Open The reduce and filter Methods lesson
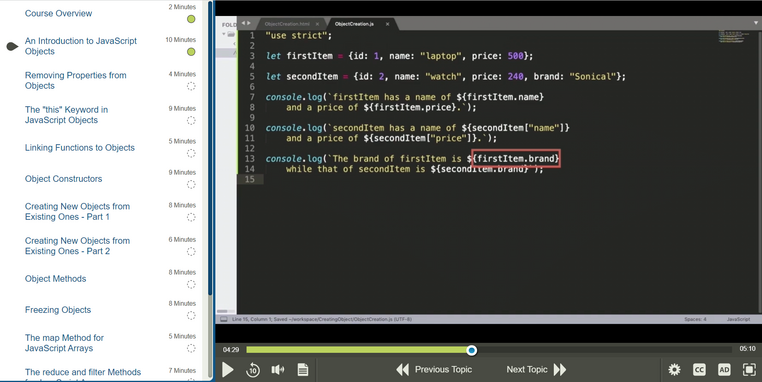Viewport: 762px width, 382px height. coord(83,372)
